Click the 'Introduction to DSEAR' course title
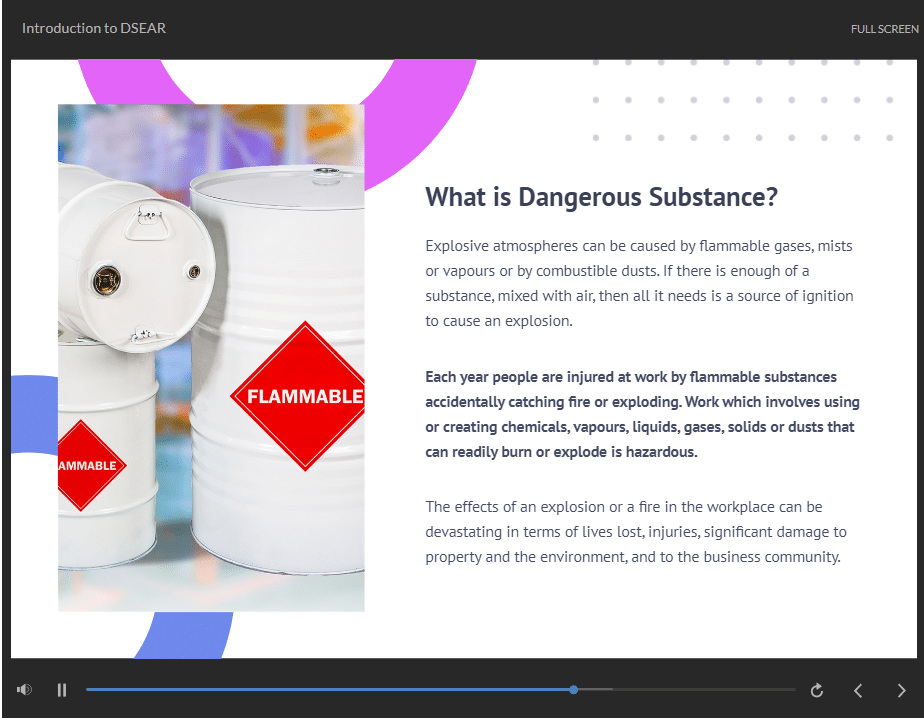 coord(94,28)
